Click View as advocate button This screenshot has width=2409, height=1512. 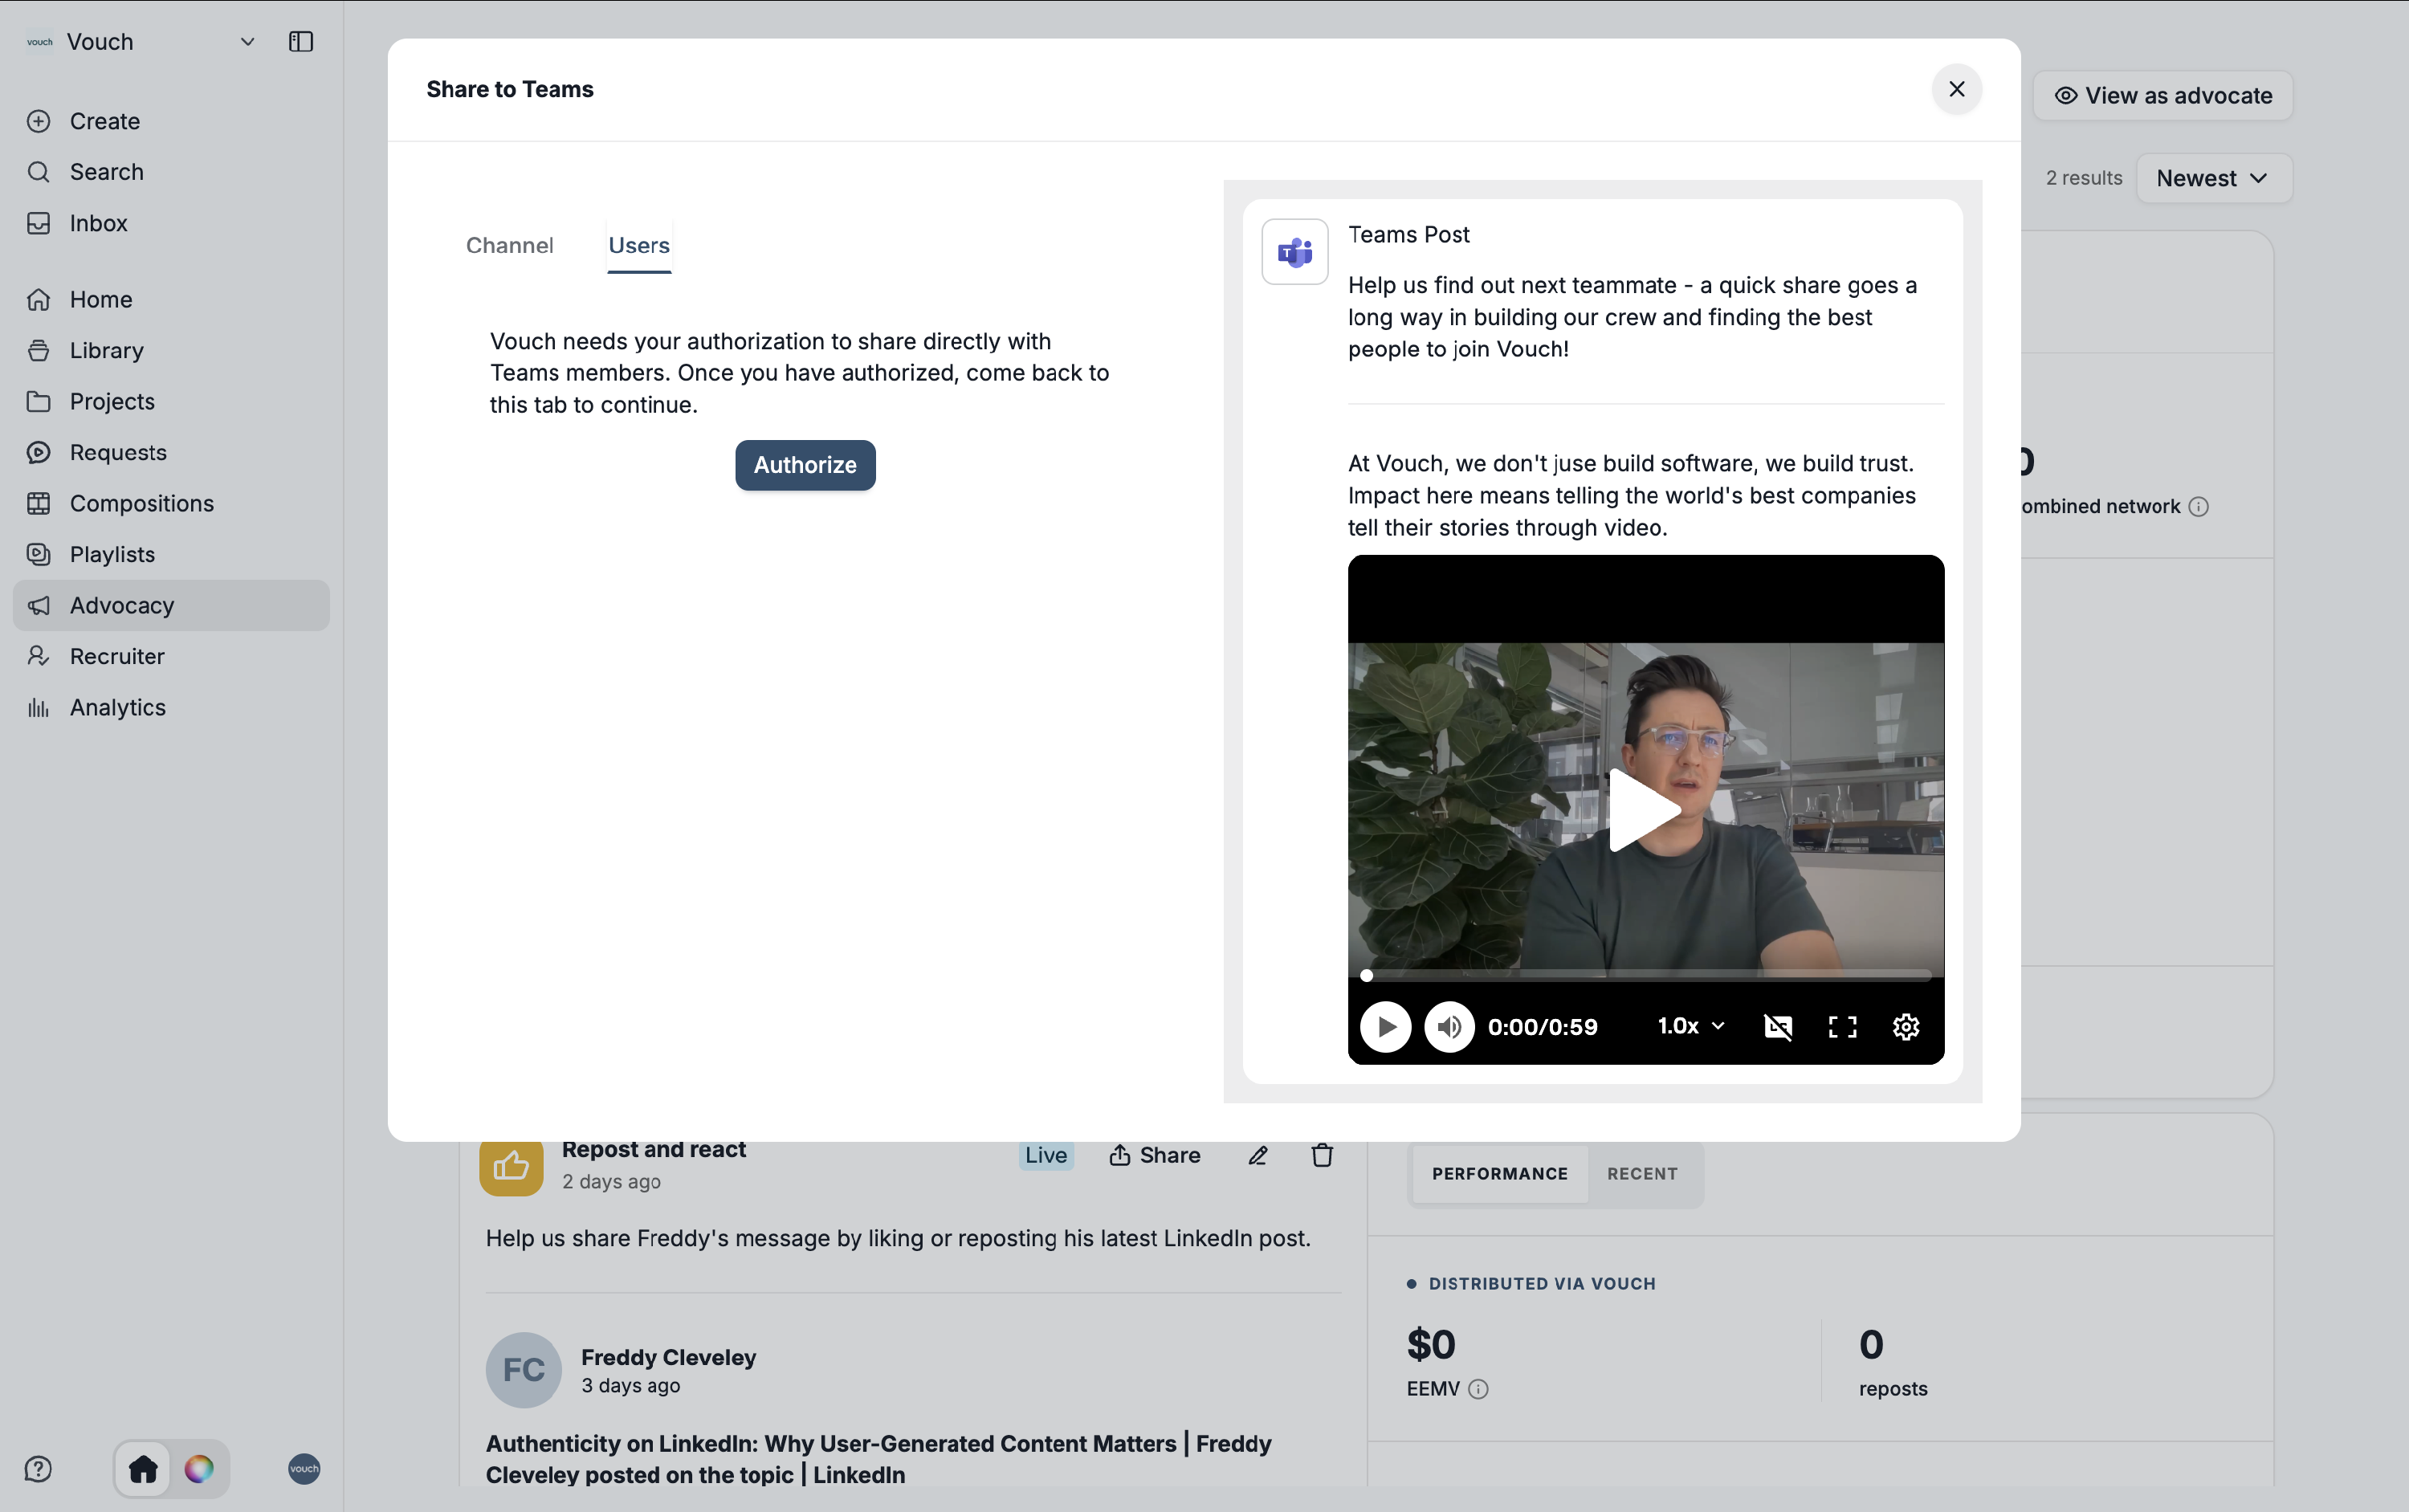(x=2163, y=95)
